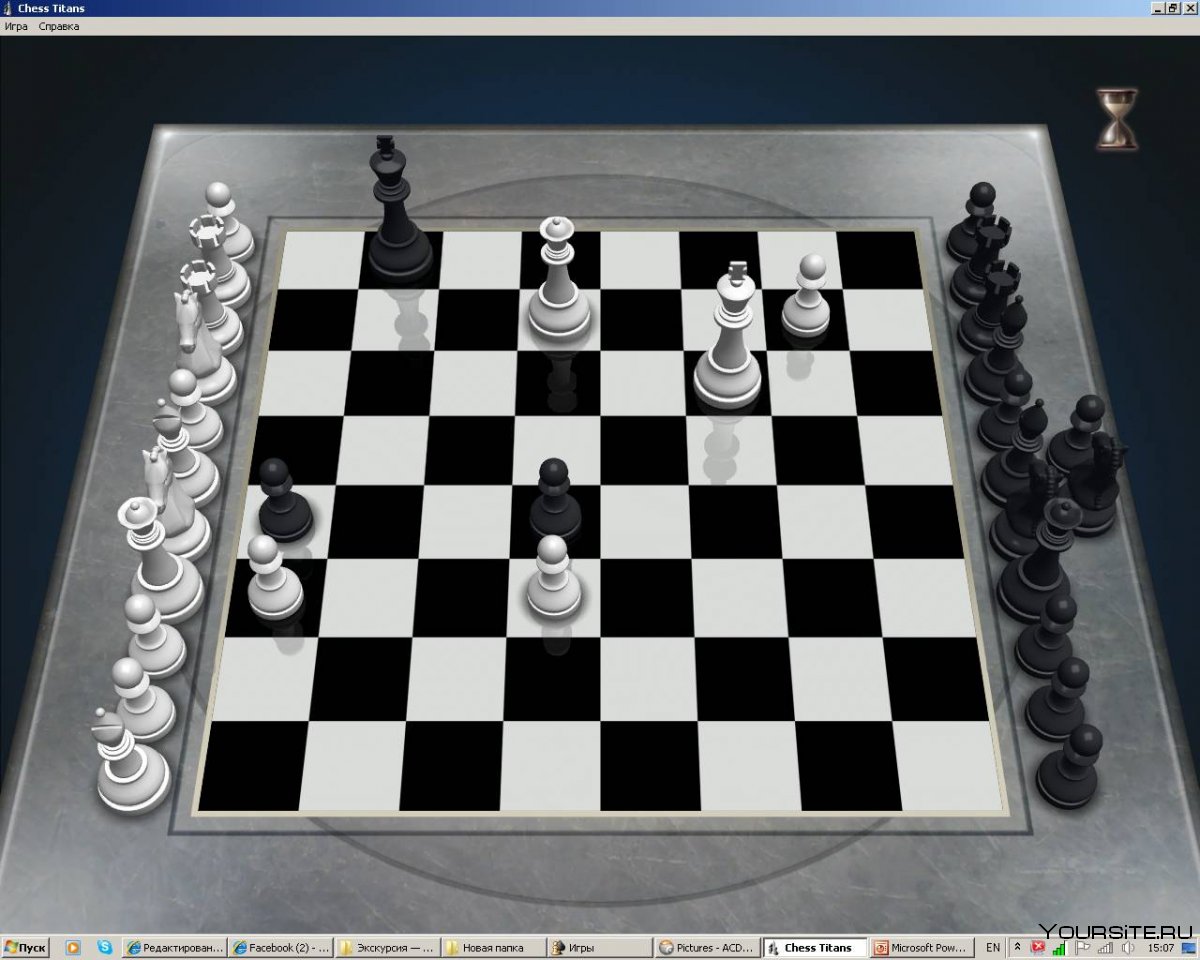
Task: Select the black king on the board
Action: coord(398,208)
